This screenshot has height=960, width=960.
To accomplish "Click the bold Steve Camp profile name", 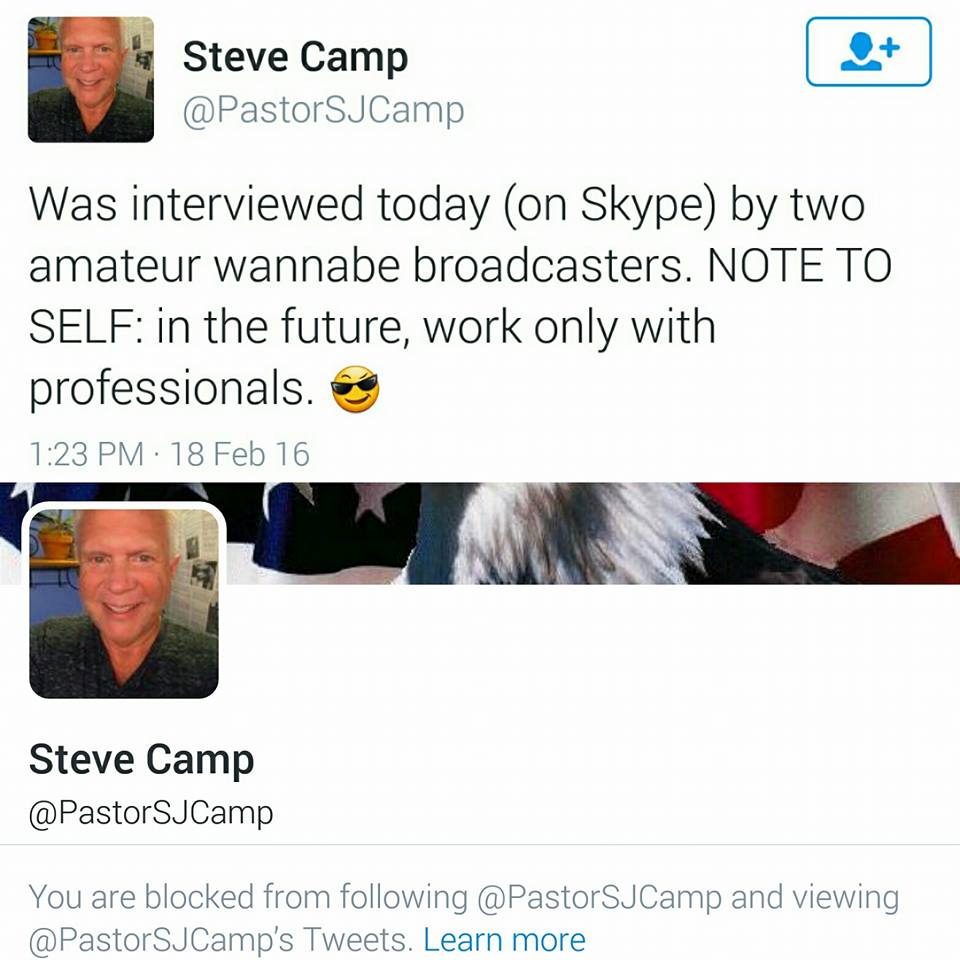I will [141, 760].
